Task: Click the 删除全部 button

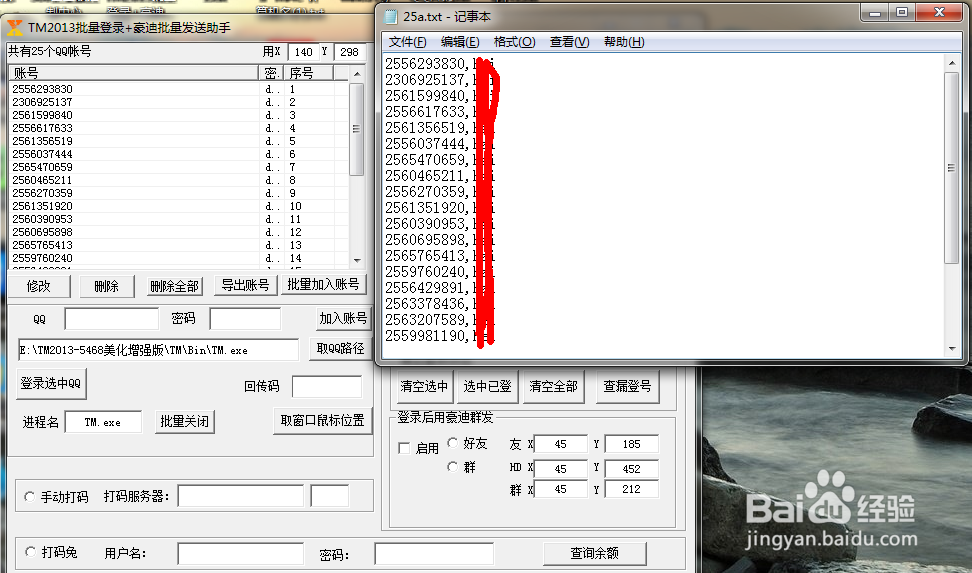Action: point(174,286)
